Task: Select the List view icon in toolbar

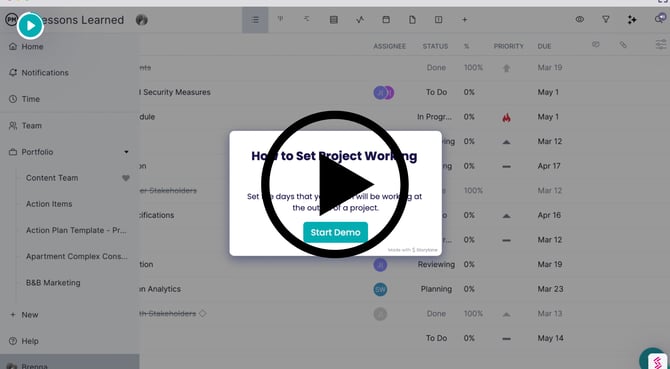Action: (255, 20)
